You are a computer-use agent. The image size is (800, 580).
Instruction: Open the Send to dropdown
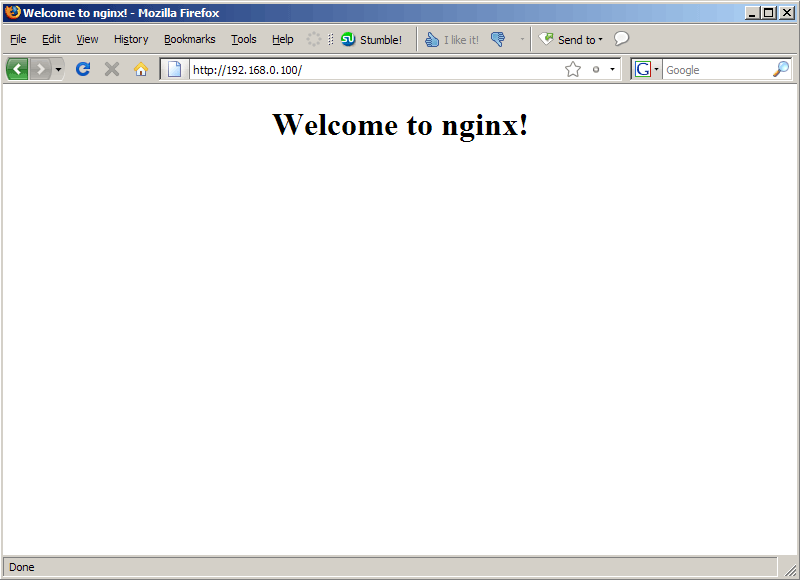(x=571, y=39)
